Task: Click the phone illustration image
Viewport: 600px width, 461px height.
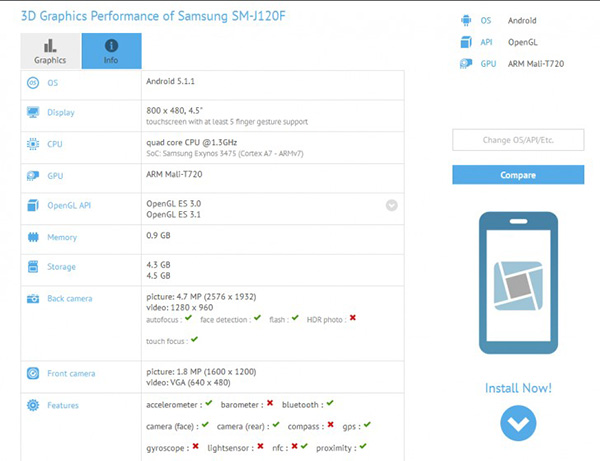Action: coord(517,284)
